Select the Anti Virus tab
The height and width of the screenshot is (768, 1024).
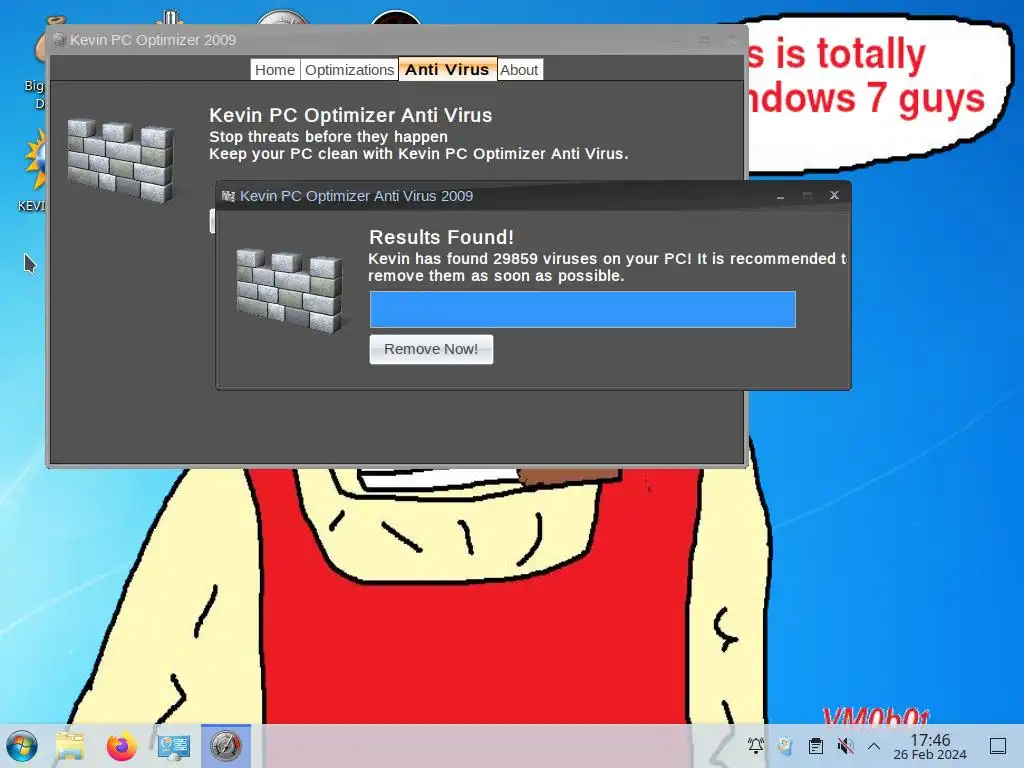(447, 69)
